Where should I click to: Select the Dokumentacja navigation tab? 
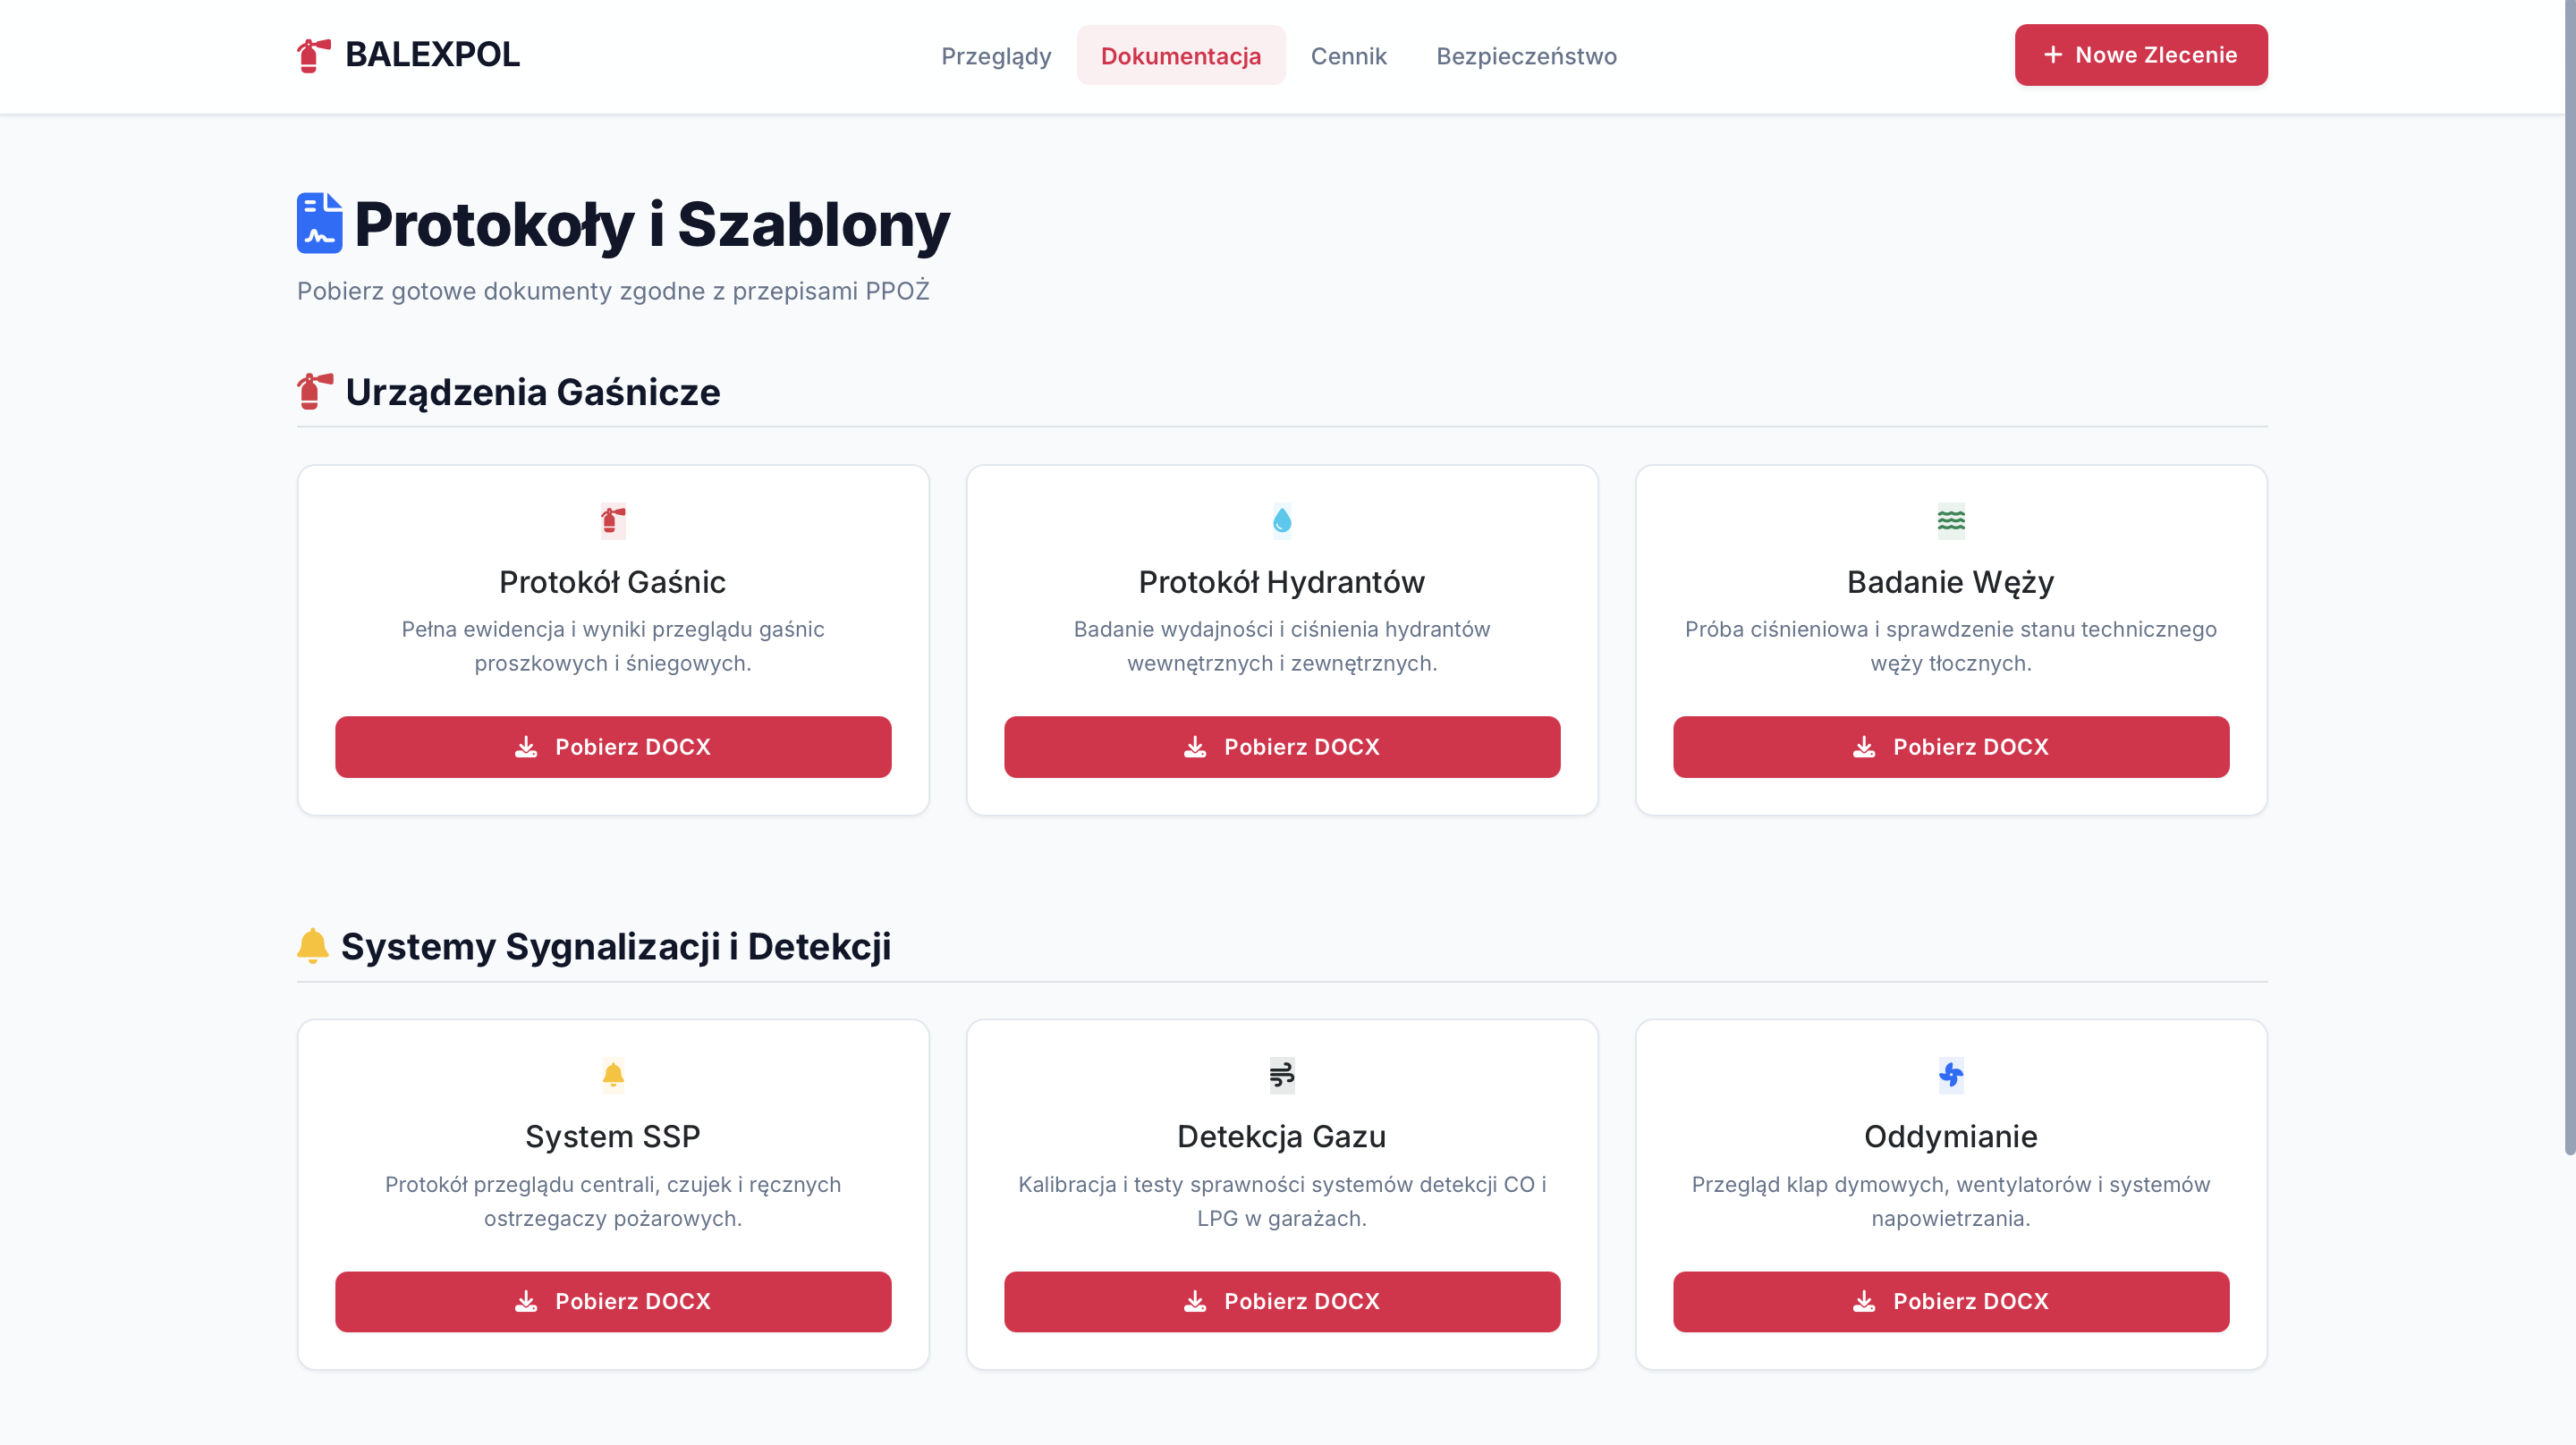click(1181, 56)
